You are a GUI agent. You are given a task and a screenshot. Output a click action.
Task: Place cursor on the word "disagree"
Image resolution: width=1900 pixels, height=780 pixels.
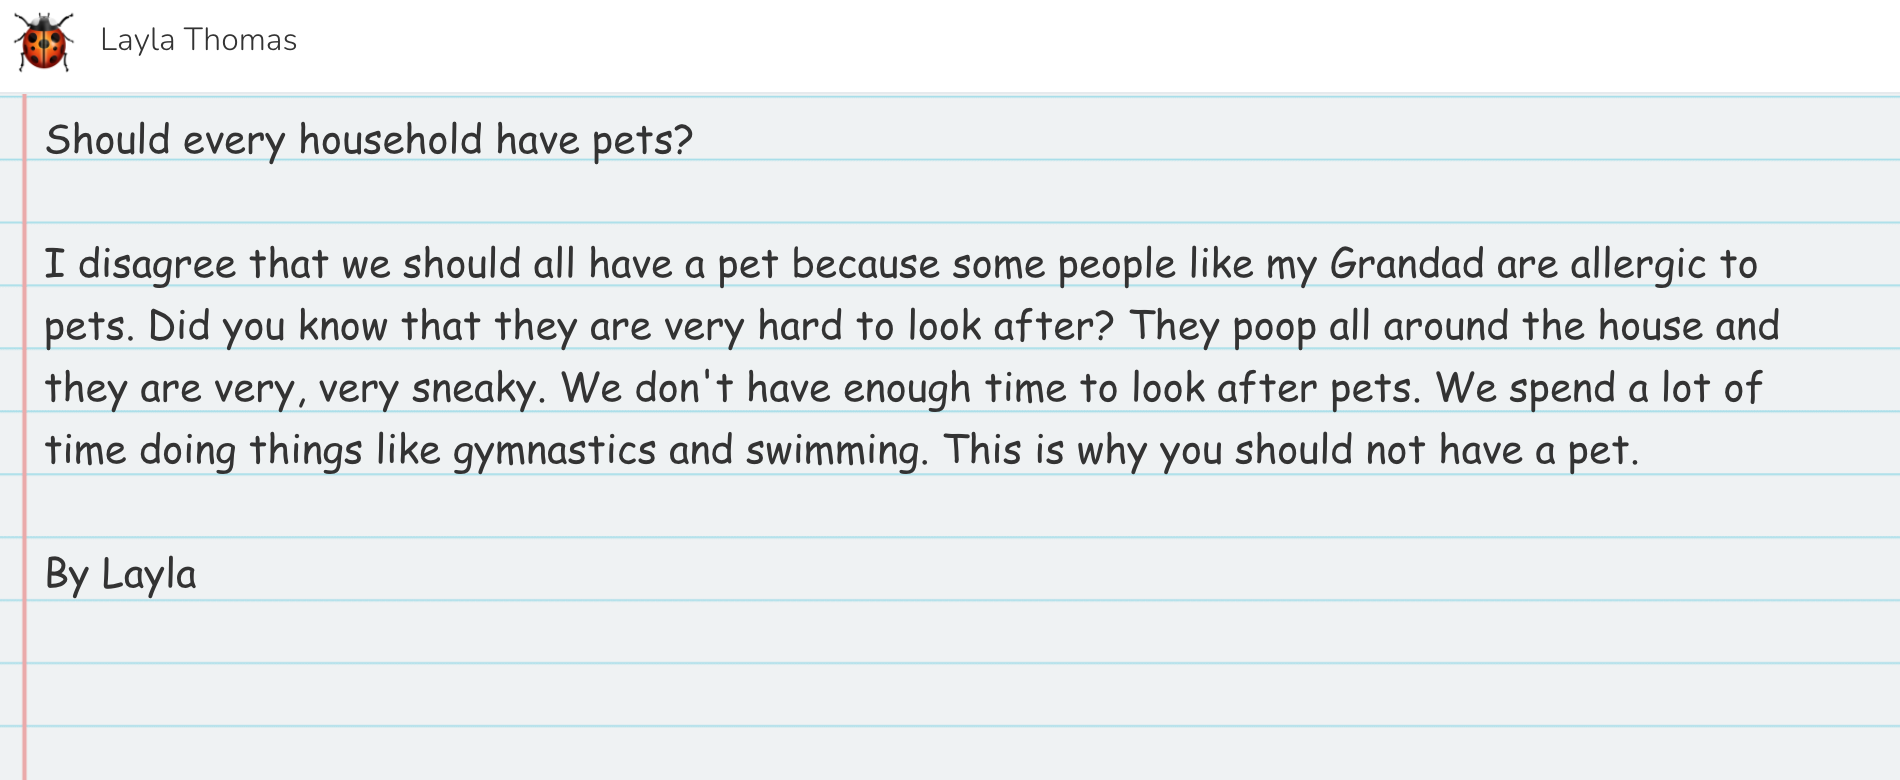coord(157,265)
